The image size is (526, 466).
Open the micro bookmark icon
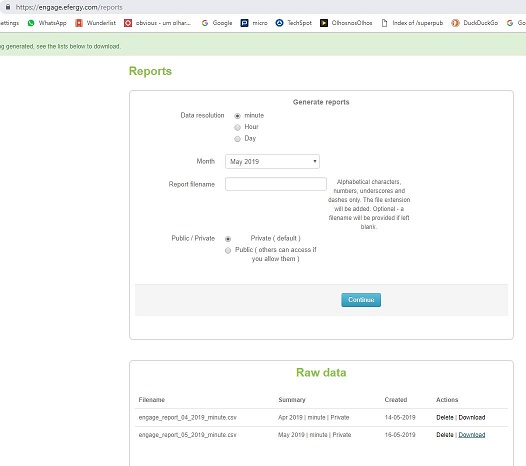(x=245, y=23)
